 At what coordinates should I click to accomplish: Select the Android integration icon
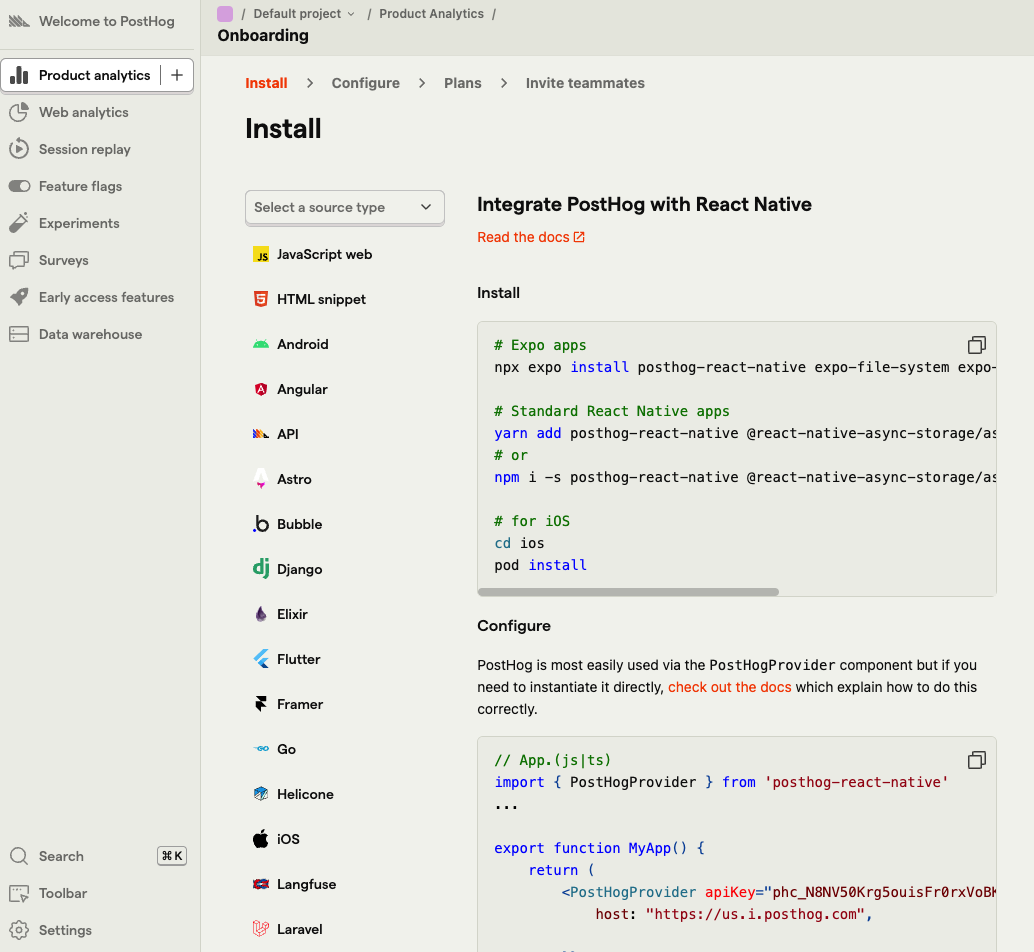coord(260,344)
